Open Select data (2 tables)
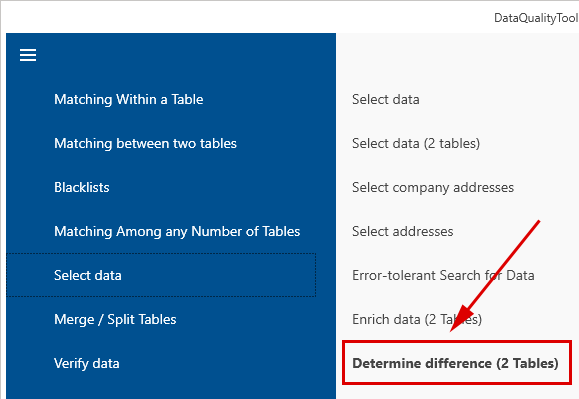The image size is (579, 399). [416, 143]
